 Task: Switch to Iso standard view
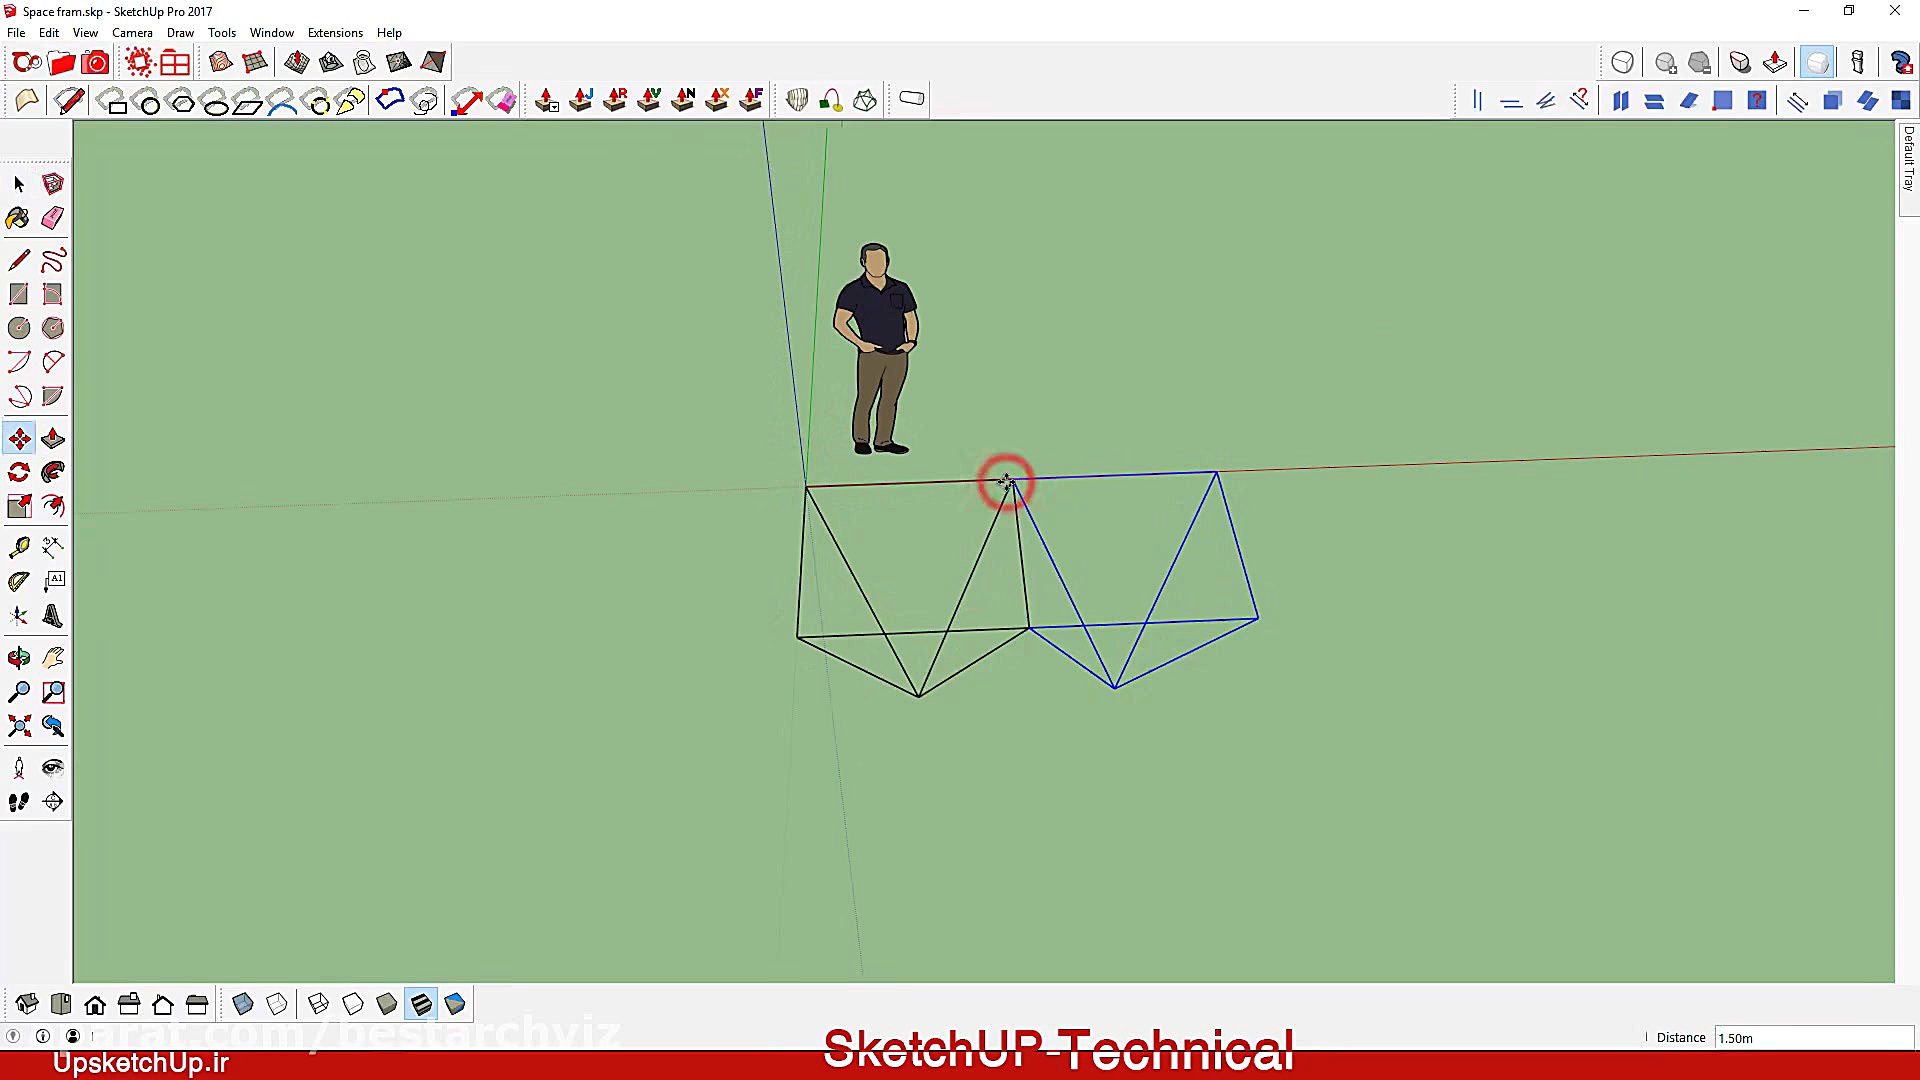(27, 1004)
